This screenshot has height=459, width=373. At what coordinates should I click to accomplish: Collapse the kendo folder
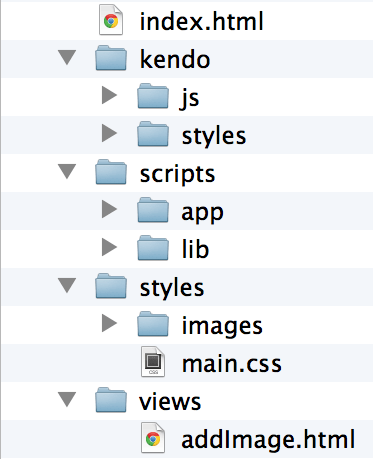pyautogui.click(x=67, y=57)
